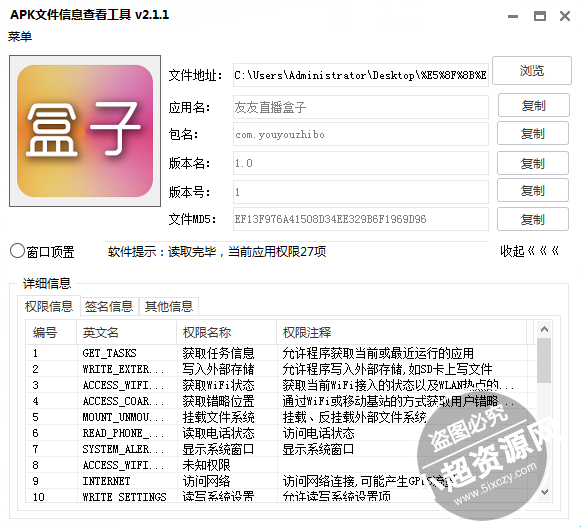Switch to the 权限信息 tab

pos(49,306)
